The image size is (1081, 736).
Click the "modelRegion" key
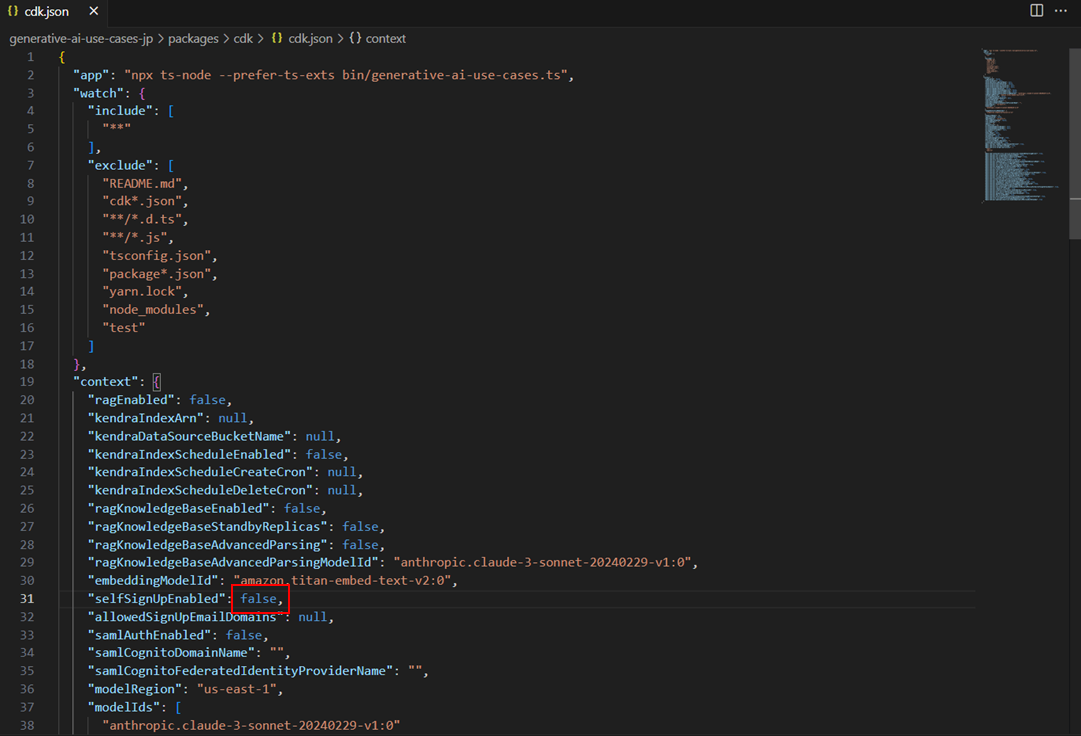135,689
